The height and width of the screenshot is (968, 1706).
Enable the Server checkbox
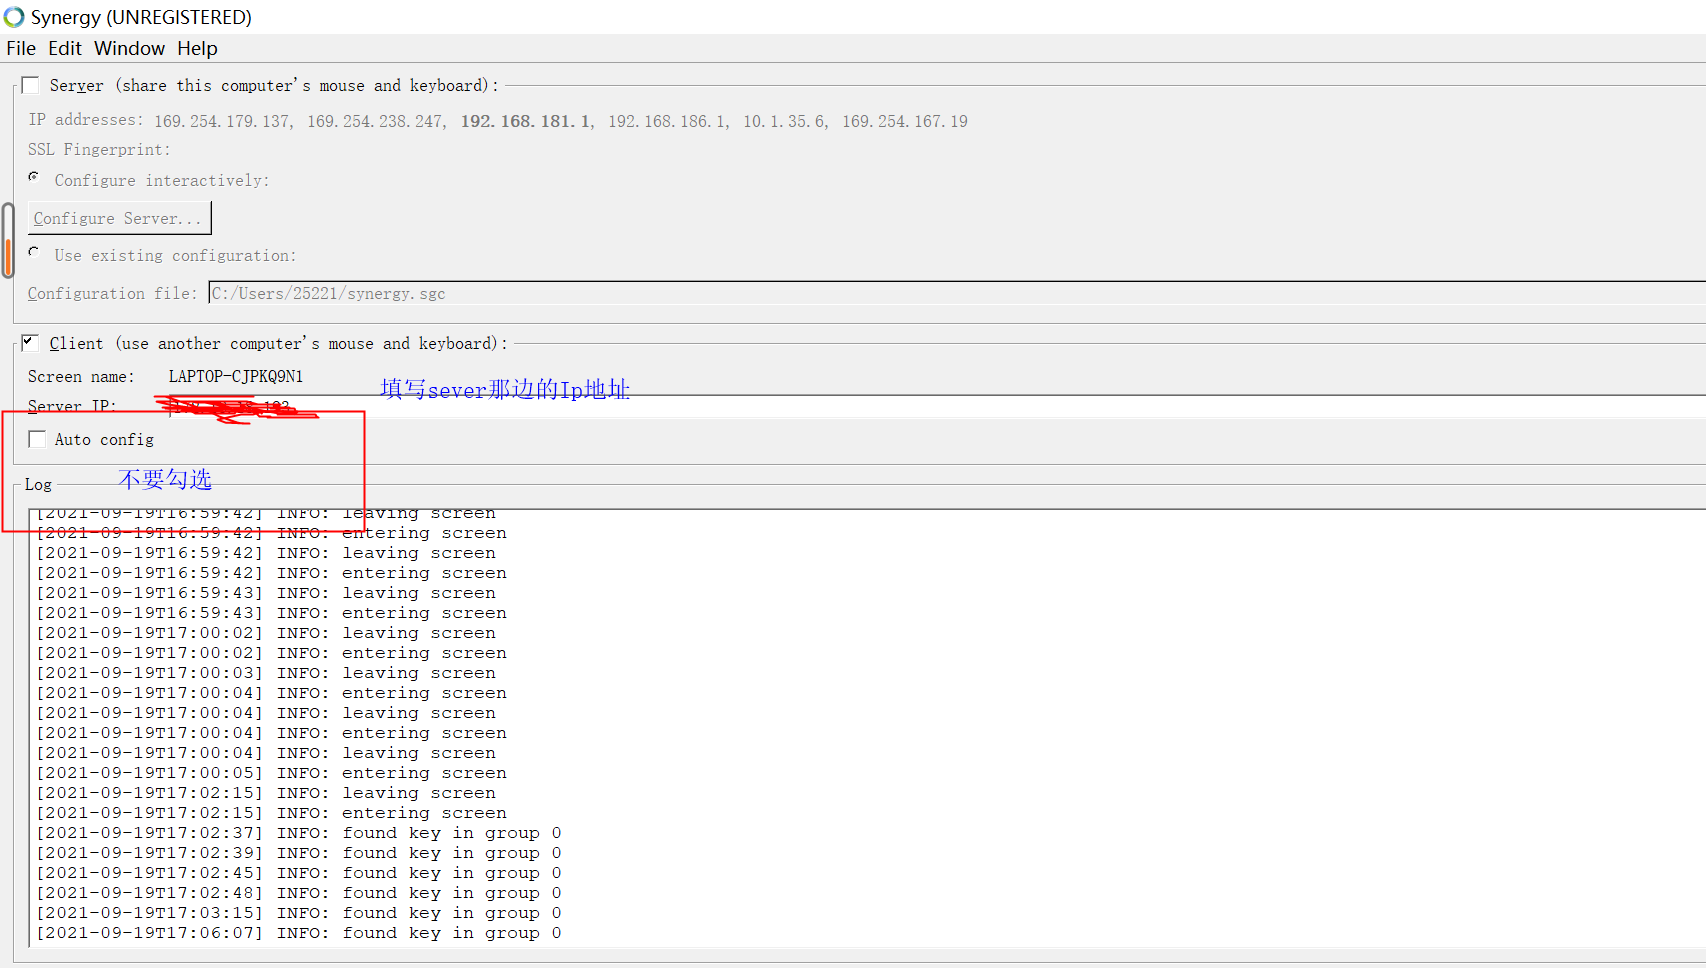click(x=31, y=85)
